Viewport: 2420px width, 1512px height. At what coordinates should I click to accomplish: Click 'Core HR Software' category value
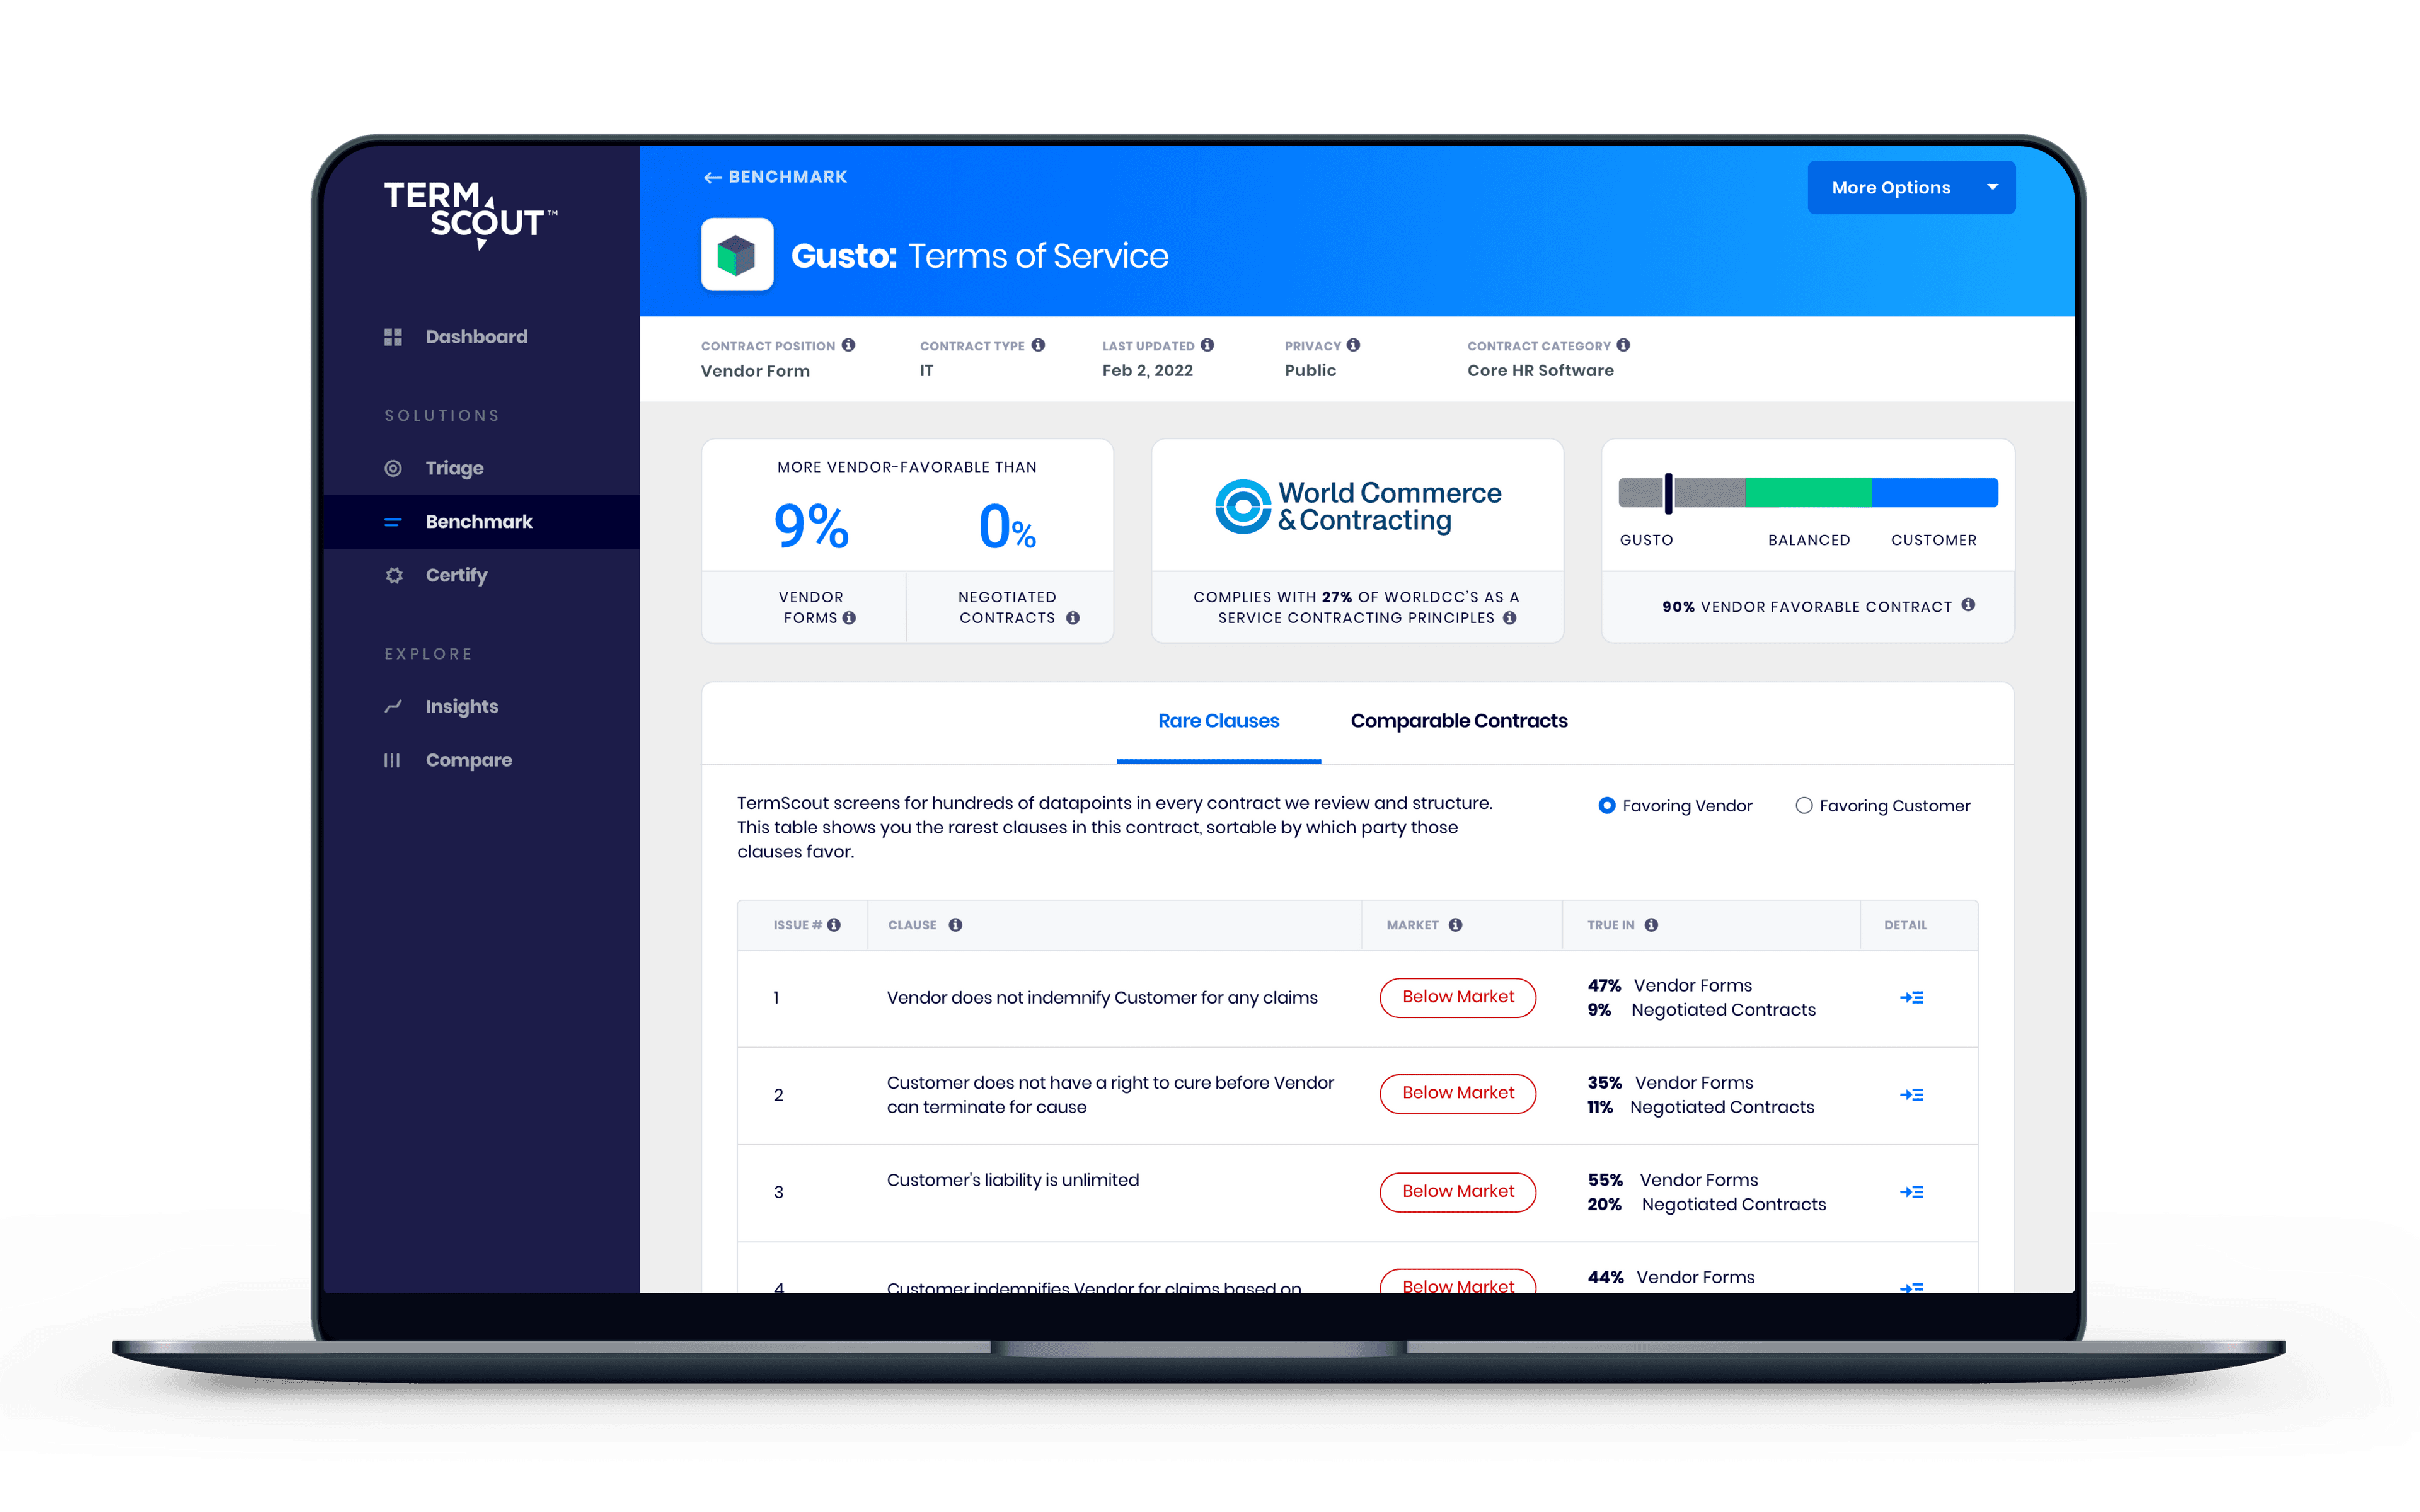click(1540, 371)
